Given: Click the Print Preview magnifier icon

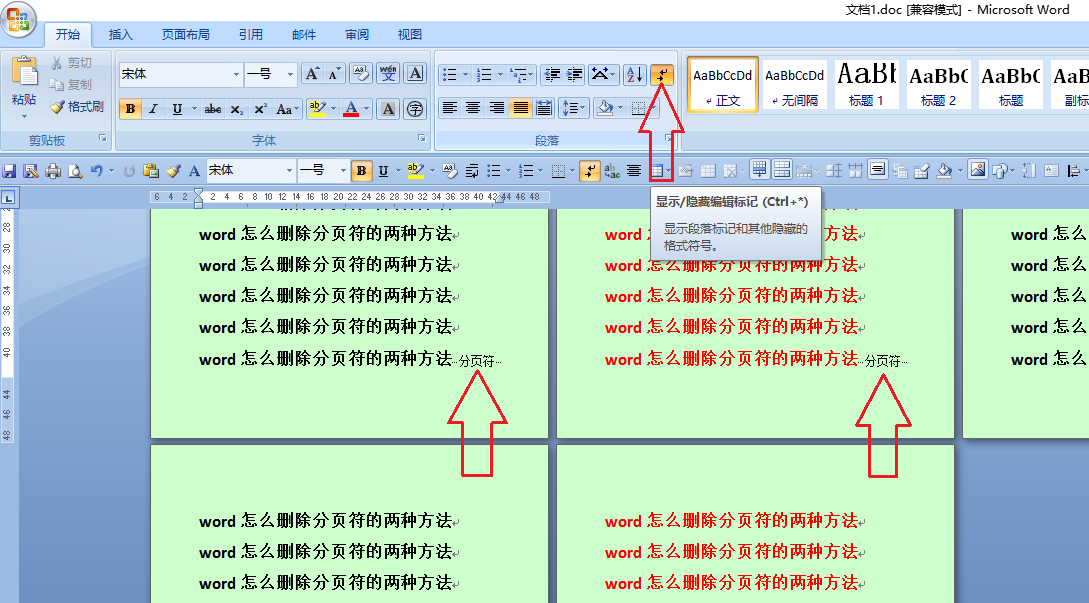Looking at the screenshot, I should pyautogui.click(x=75, y=171).
